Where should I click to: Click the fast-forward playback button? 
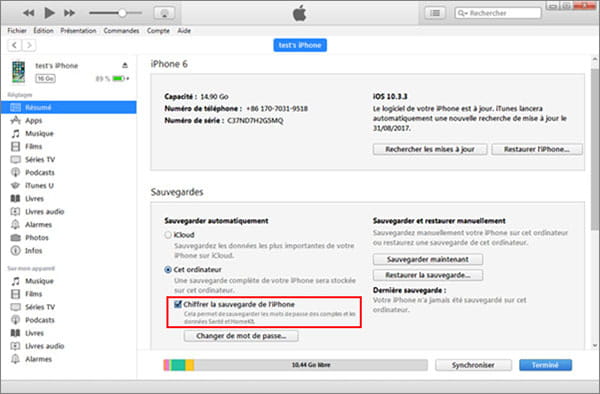(69, 13)
